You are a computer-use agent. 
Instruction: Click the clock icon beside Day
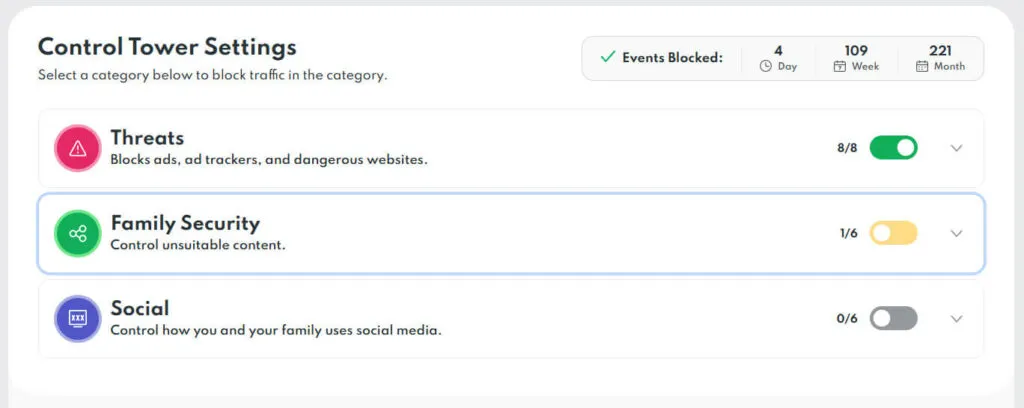pyautogui.click(x=766, y=67)
